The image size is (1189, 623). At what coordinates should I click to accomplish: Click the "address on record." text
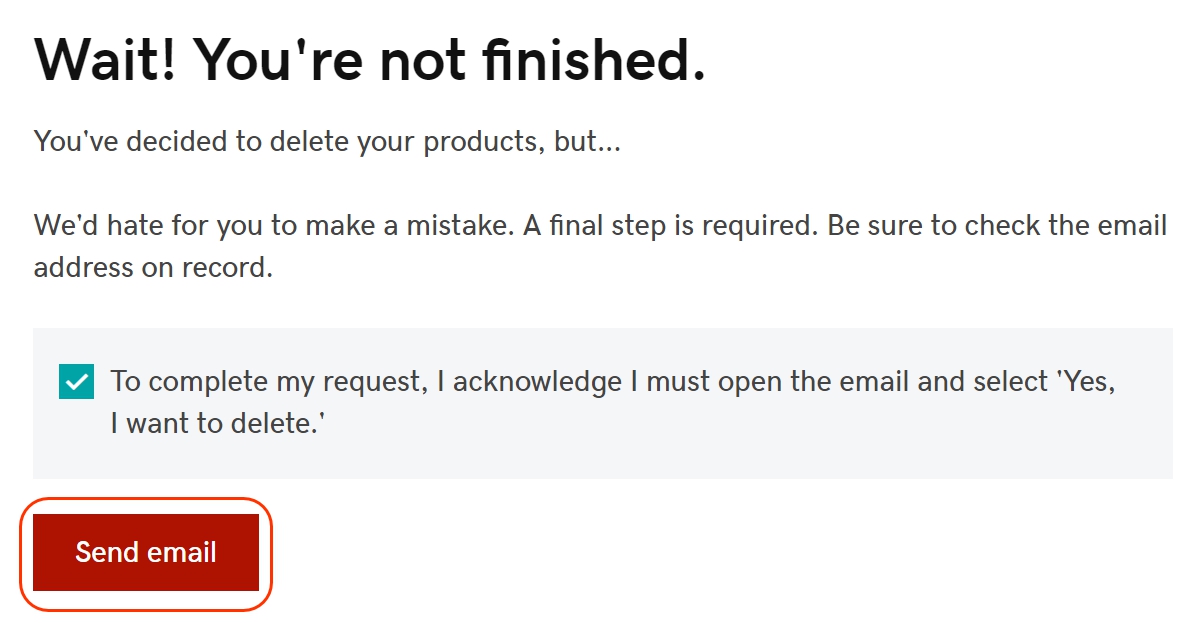pyautogui.click(x=153, y=268)
